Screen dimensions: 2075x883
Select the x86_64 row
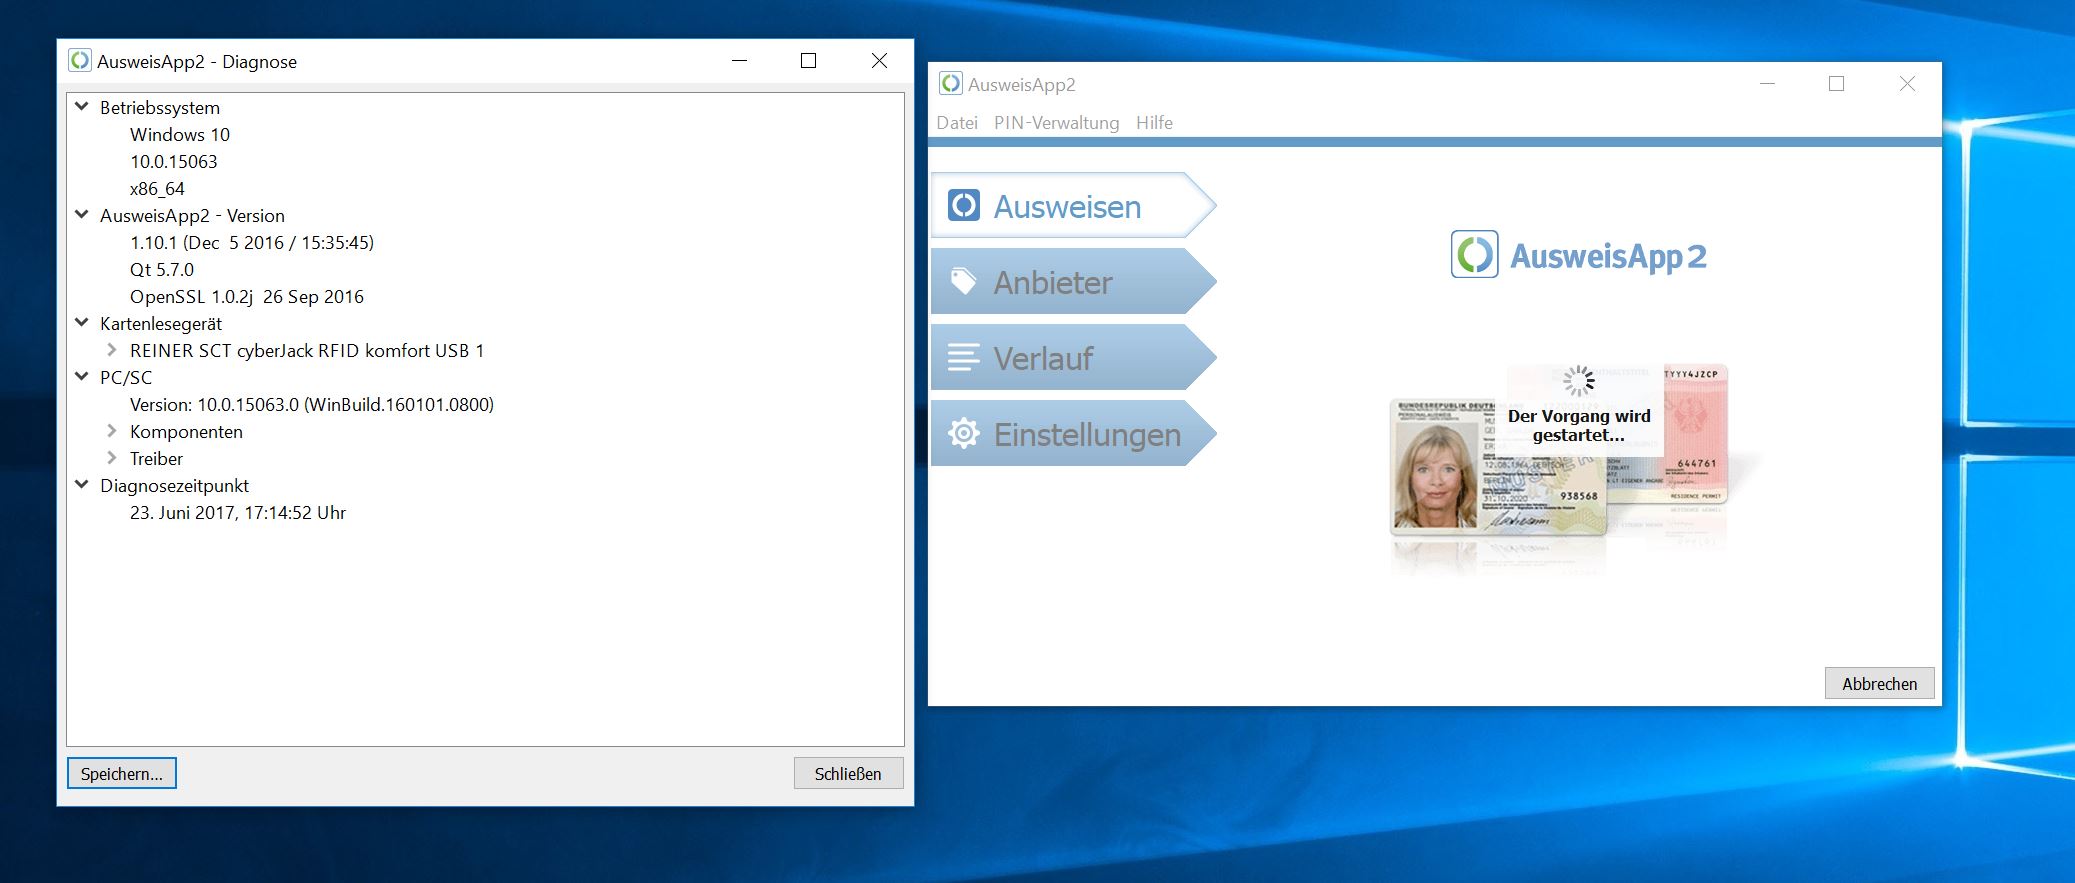[157, 188]
